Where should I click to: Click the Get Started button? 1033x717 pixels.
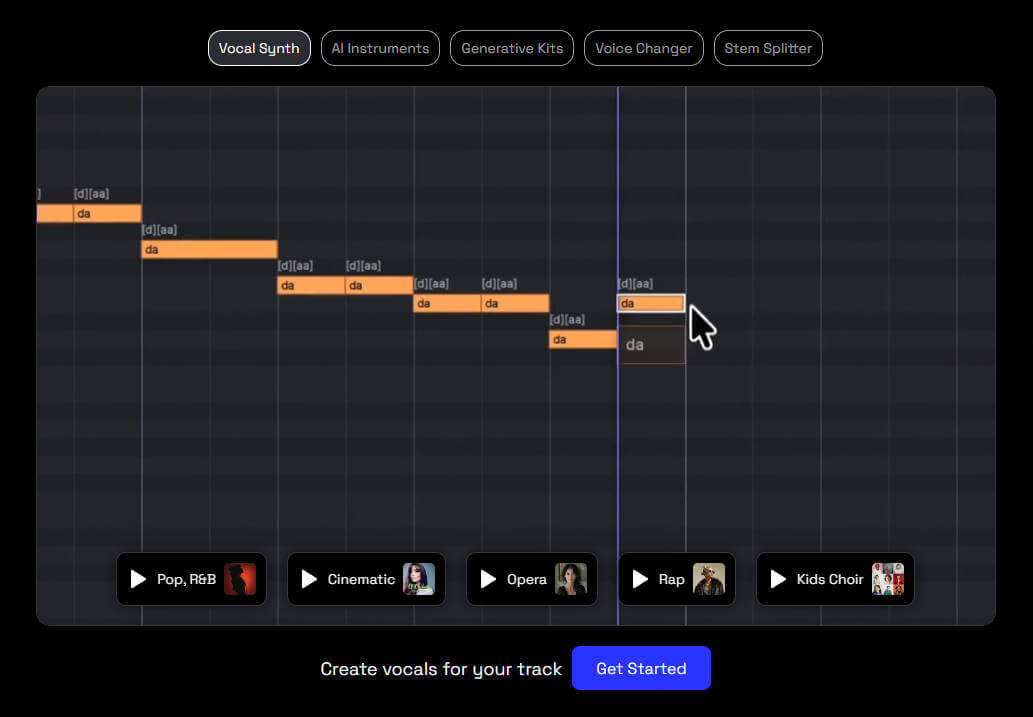(641, 668)
